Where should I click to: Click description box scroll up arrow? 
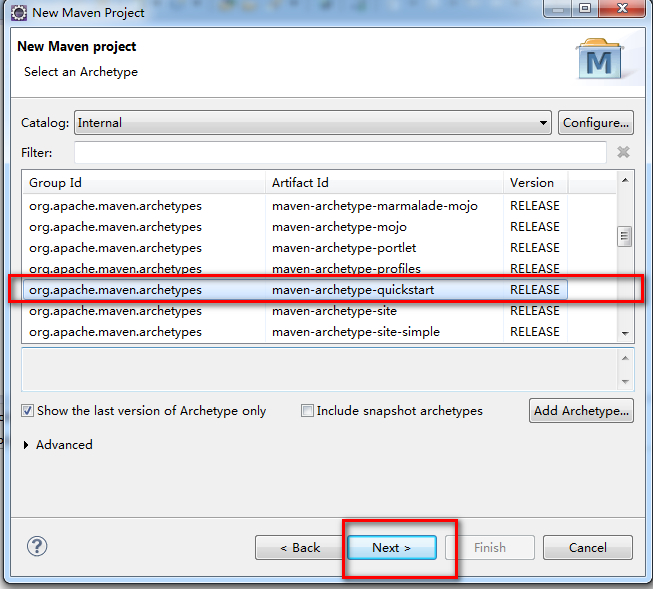coord(625,358)
